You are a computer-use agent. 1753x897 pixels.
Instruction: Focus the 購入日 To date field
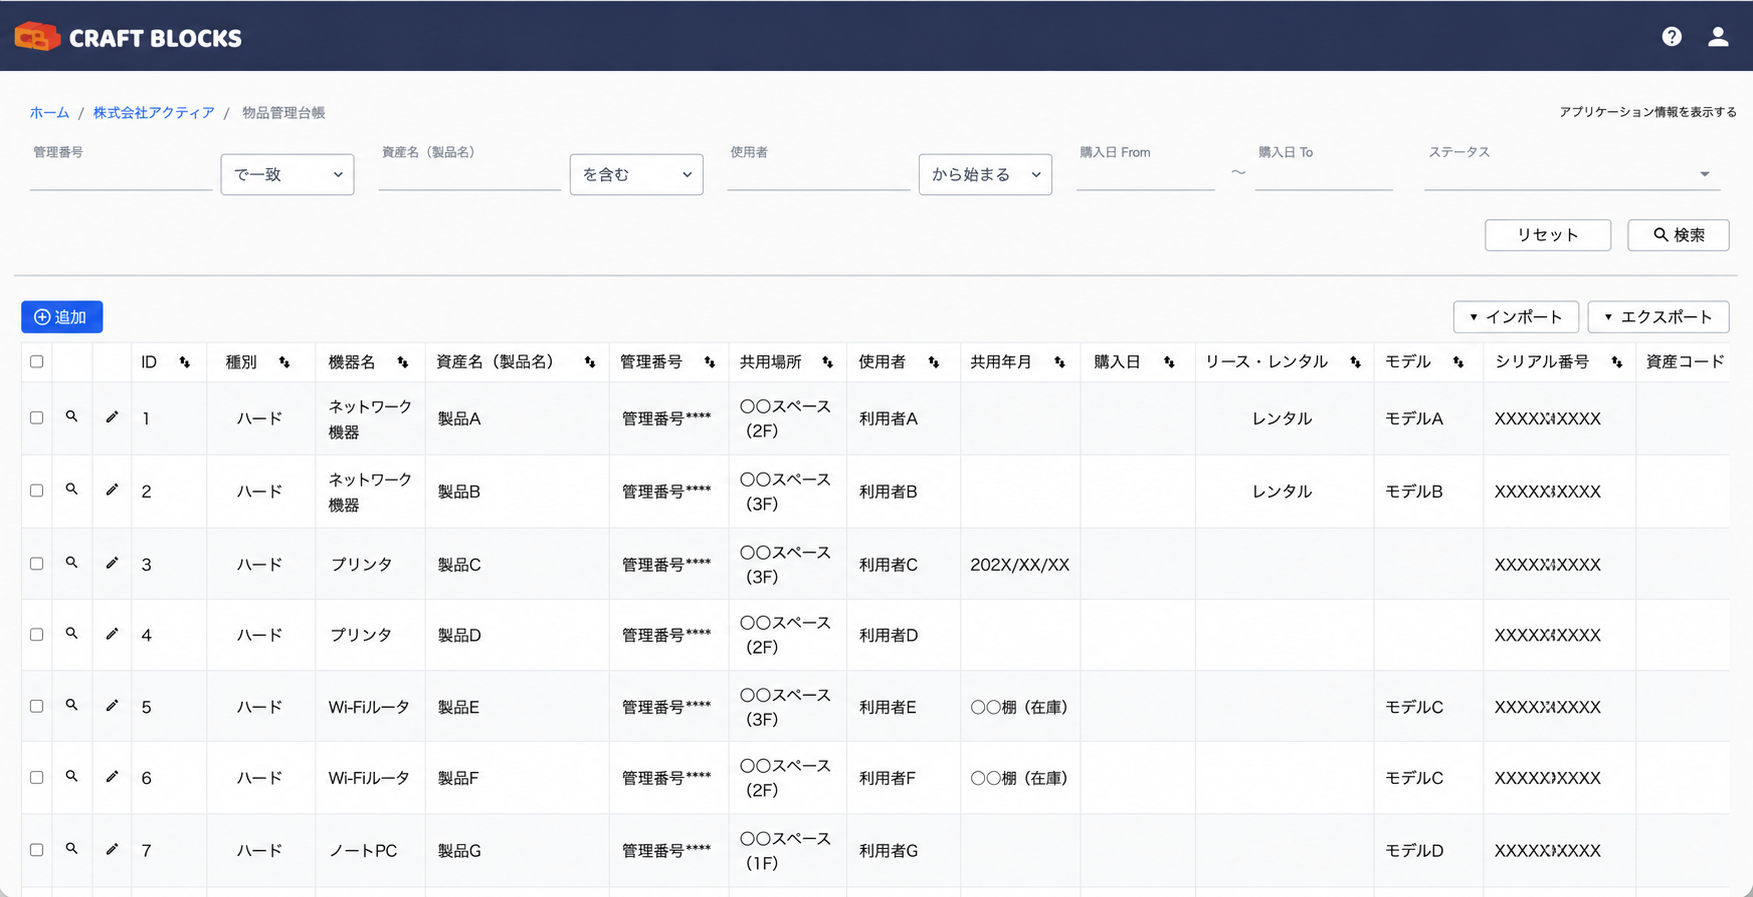[x=1324, y=176]
